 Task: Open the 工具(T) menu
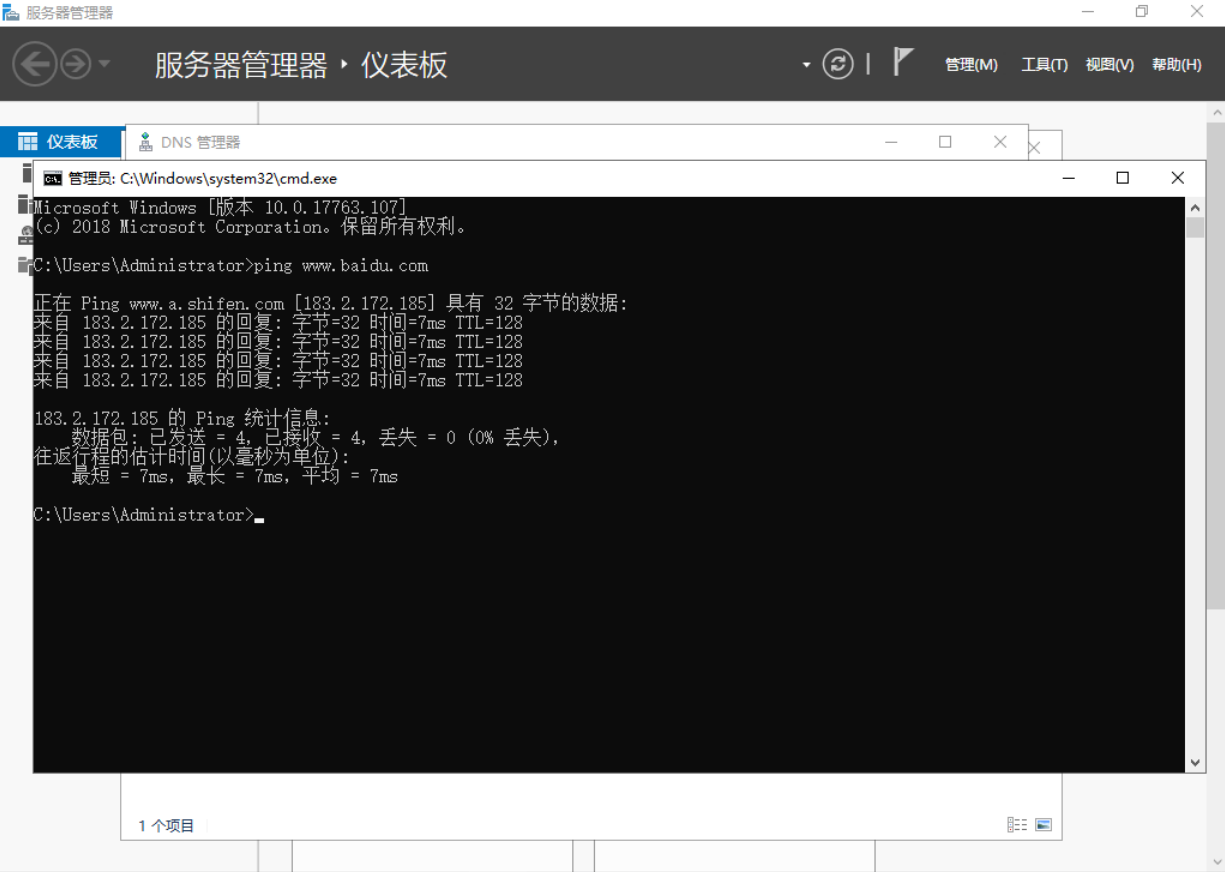(x=1044, y=63)
